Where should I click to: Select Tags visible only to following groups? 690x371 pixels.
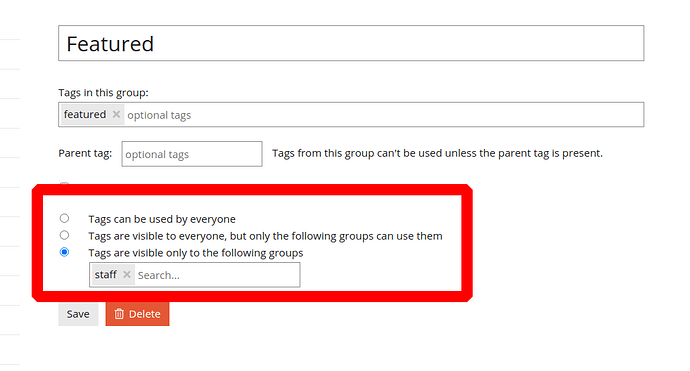(64, 252)
